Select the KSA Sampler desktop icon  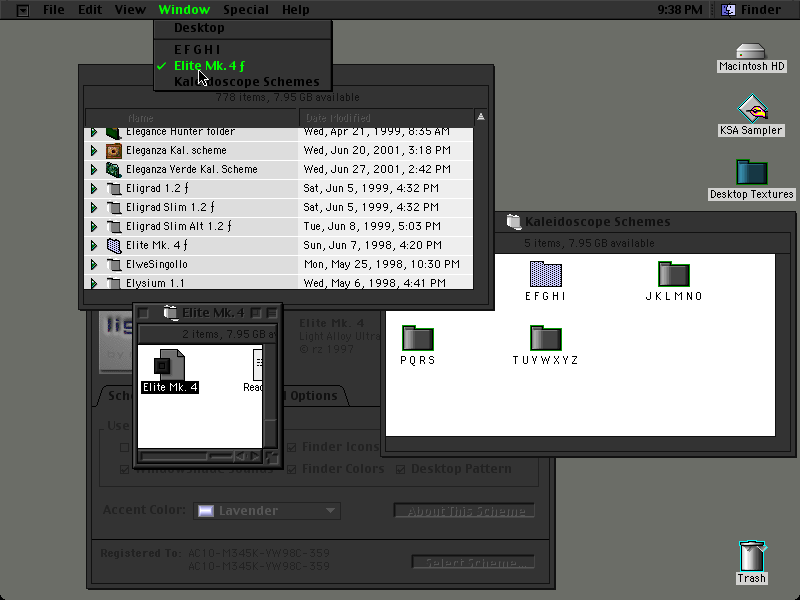pyautogui.click(x=752, y=108)
